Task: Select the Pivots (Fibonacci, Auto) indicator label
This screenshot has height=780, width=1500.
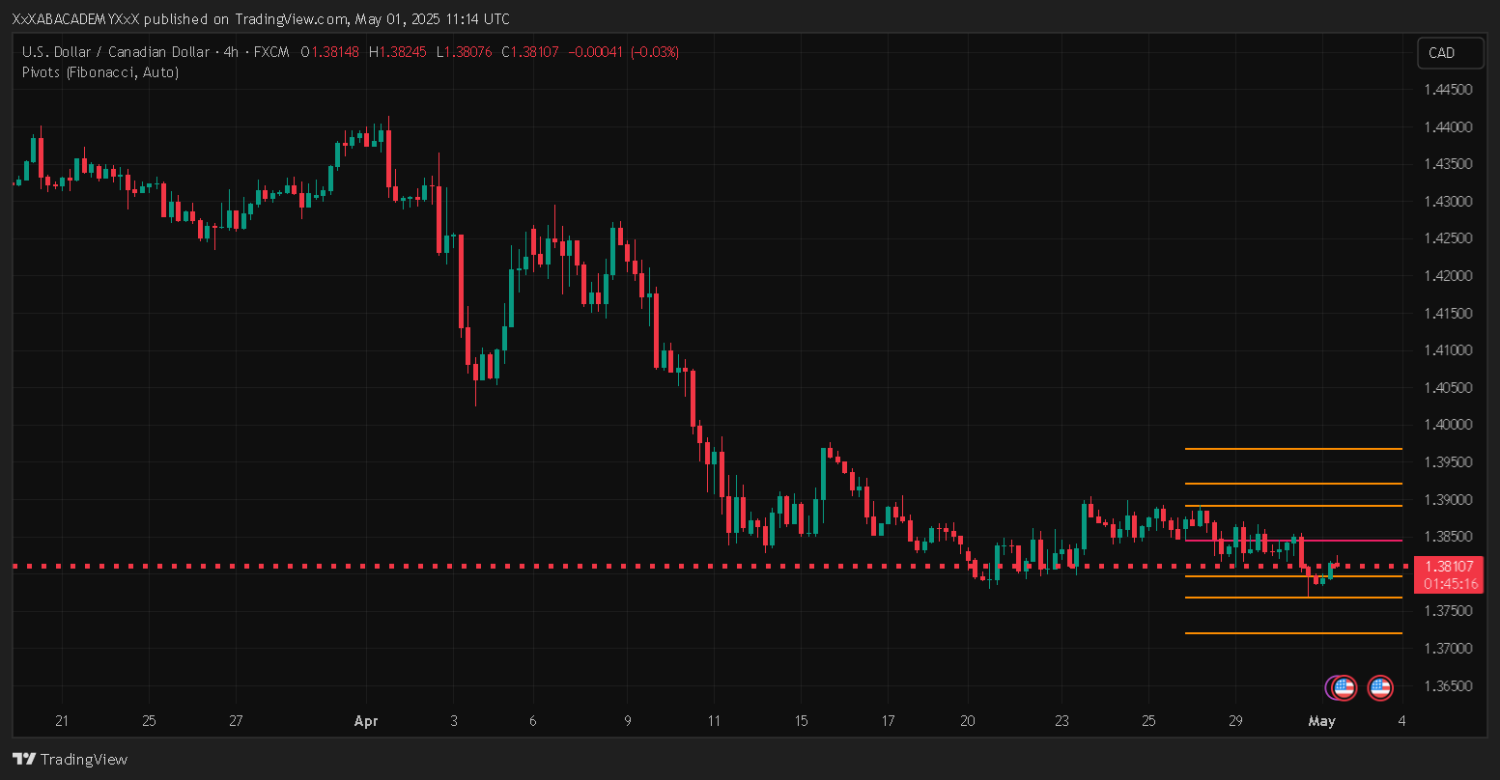Action: 100,72
